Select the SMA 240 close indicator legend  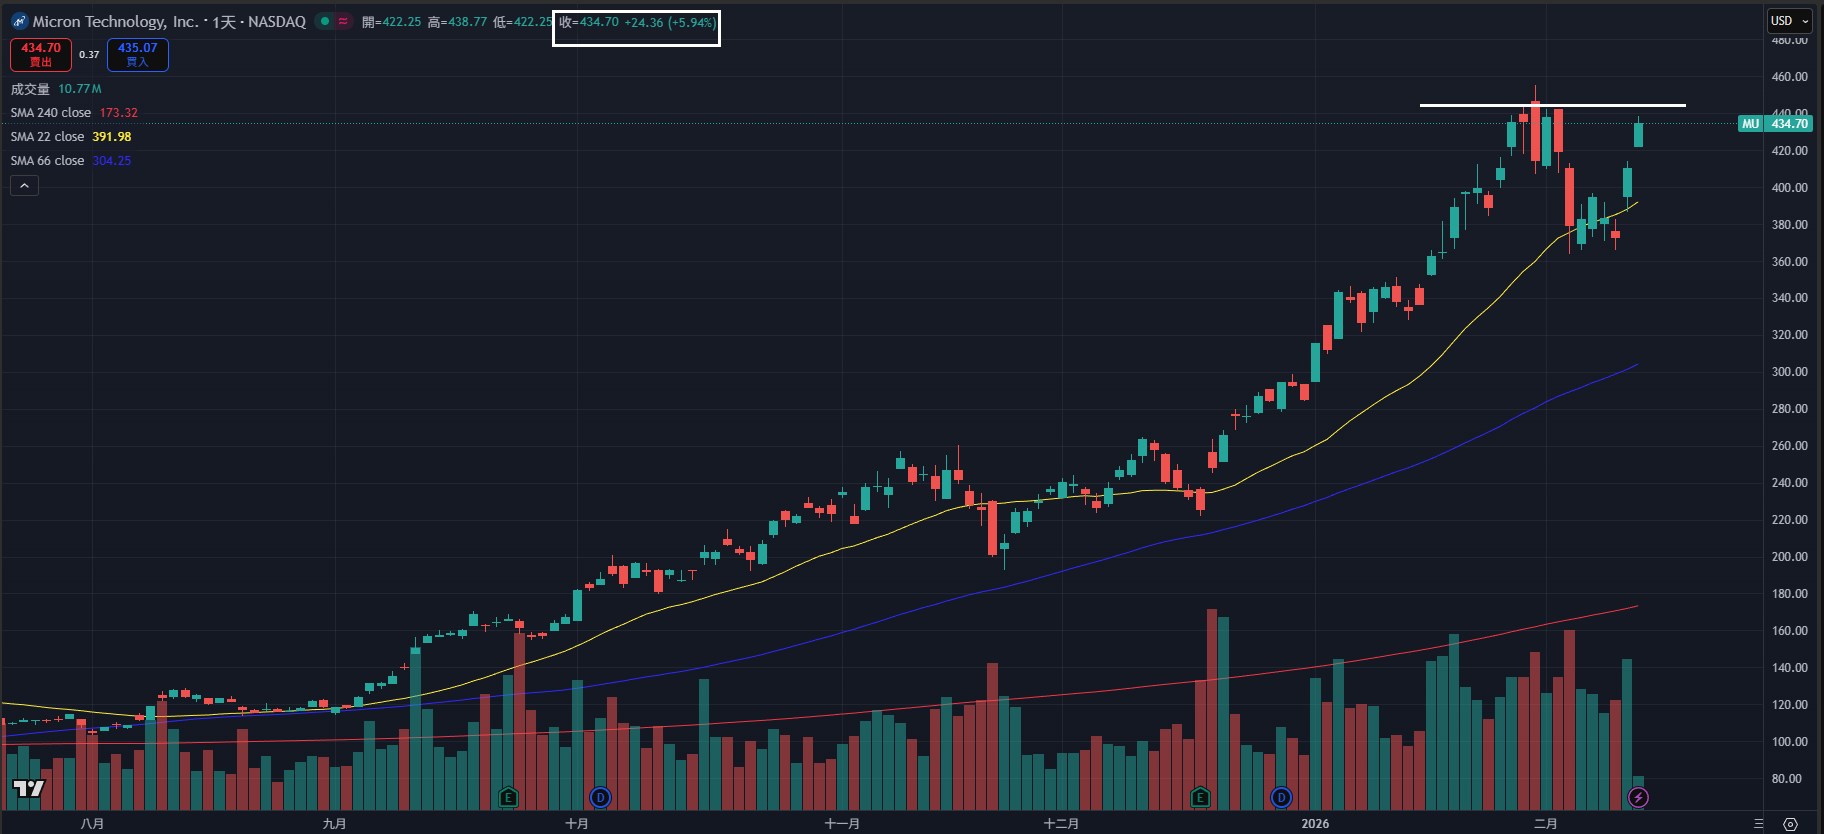point(51,113)
